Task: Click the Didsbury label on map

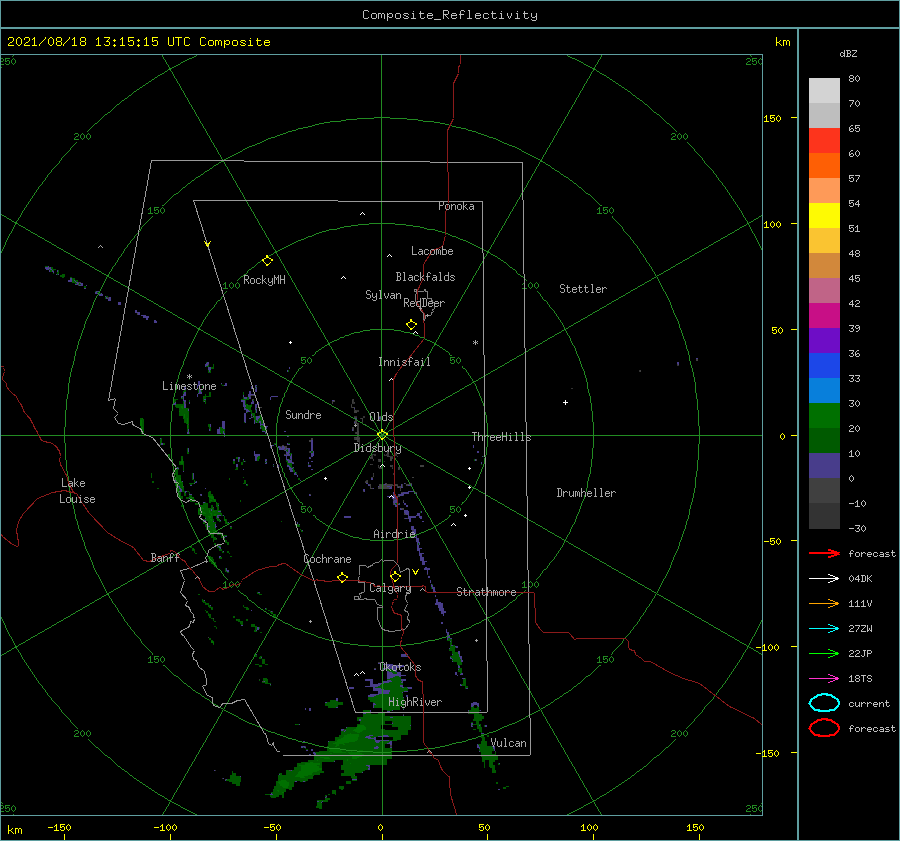Action: click(x=377, y=448)
